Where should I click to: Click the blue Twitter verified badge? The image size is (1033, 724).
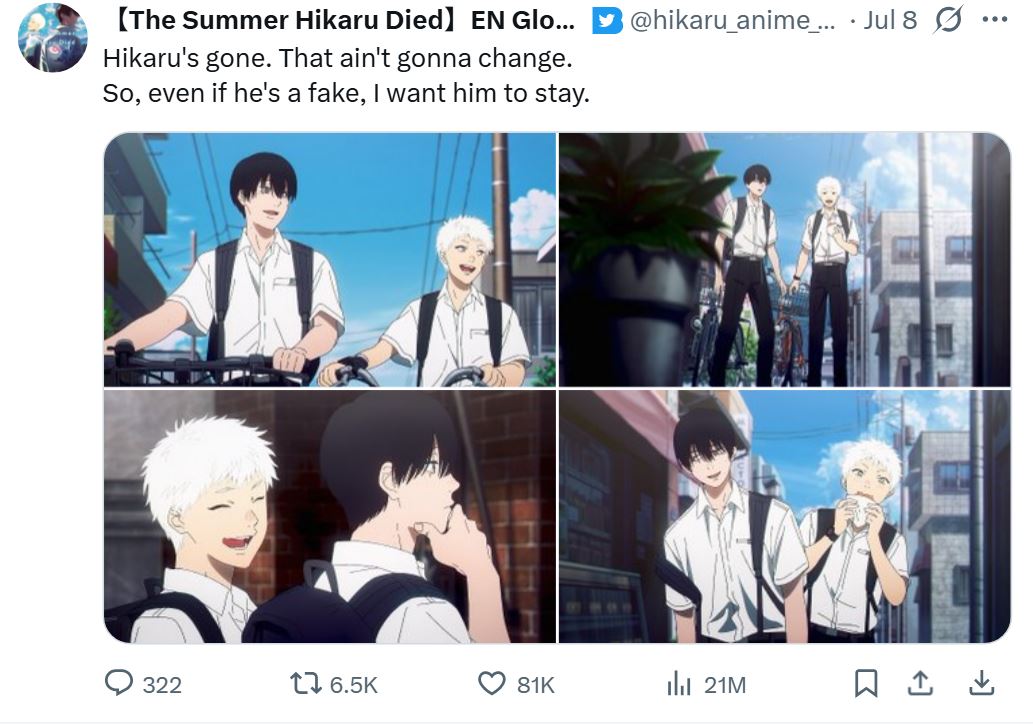607,20
